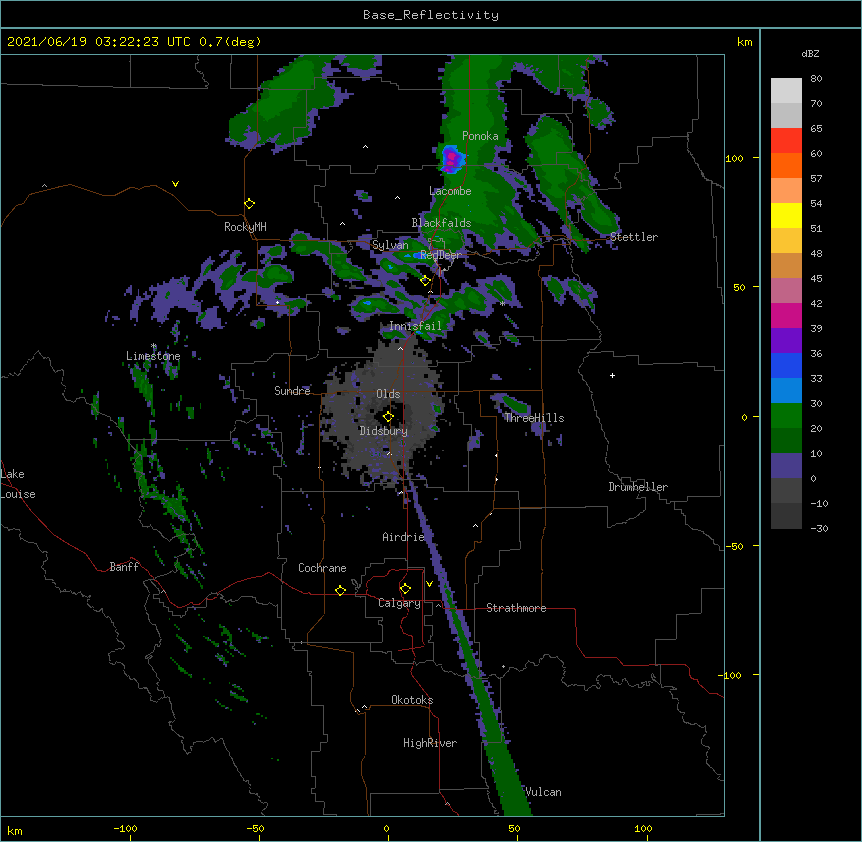Click the Banff label

[124, 567]
